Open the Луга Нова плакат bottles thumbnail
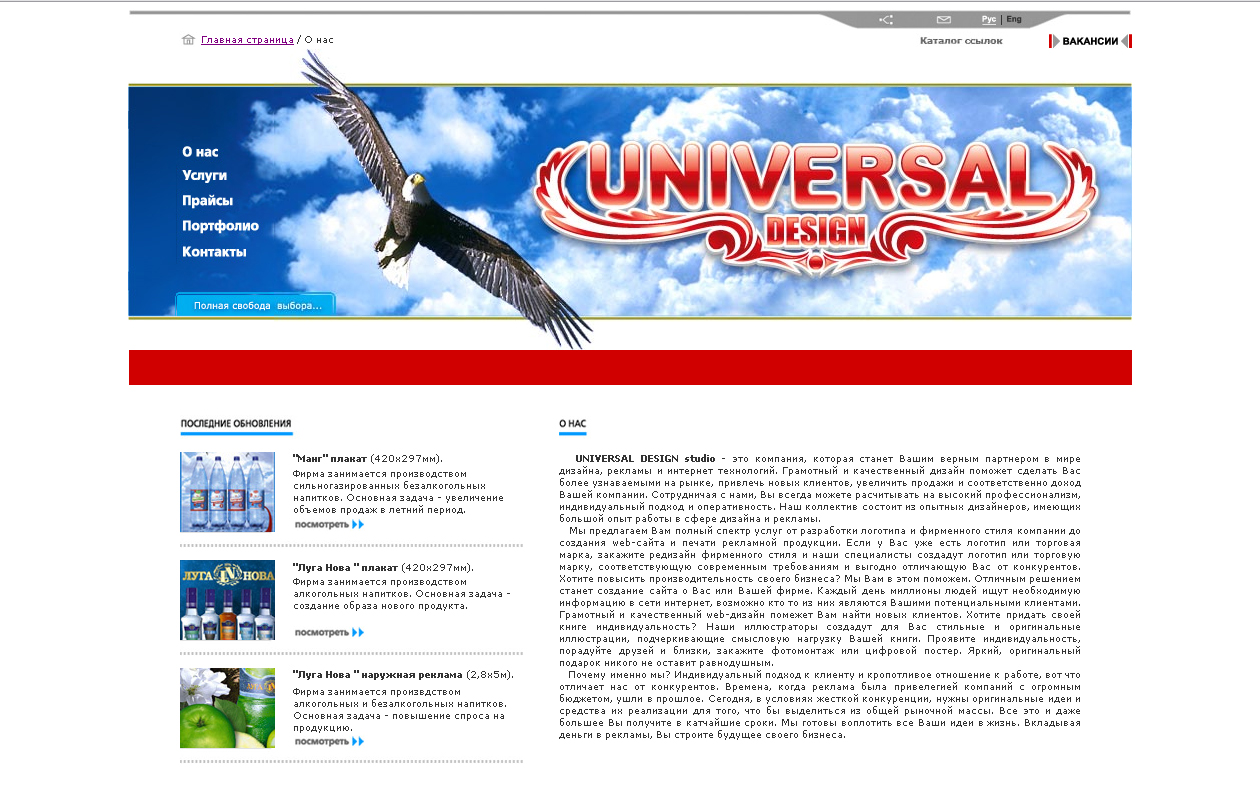Screen dimensions: 1260x804 227,600
